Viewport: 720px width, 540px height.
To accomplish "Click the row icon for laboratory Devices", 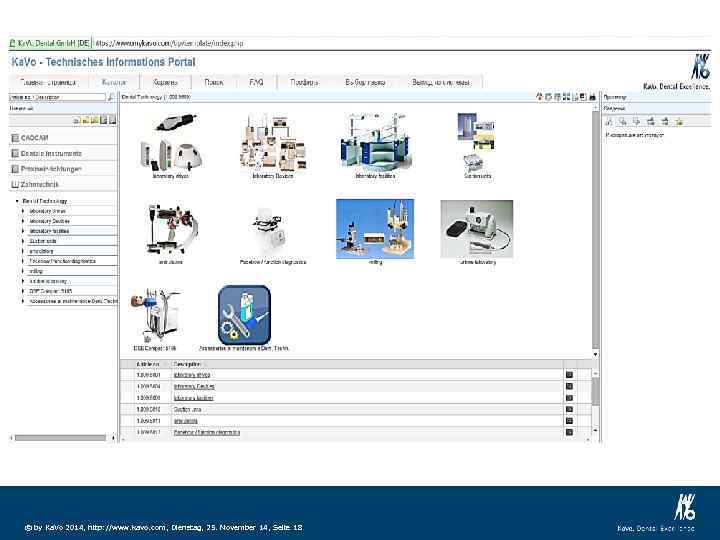I will (569, 386).
